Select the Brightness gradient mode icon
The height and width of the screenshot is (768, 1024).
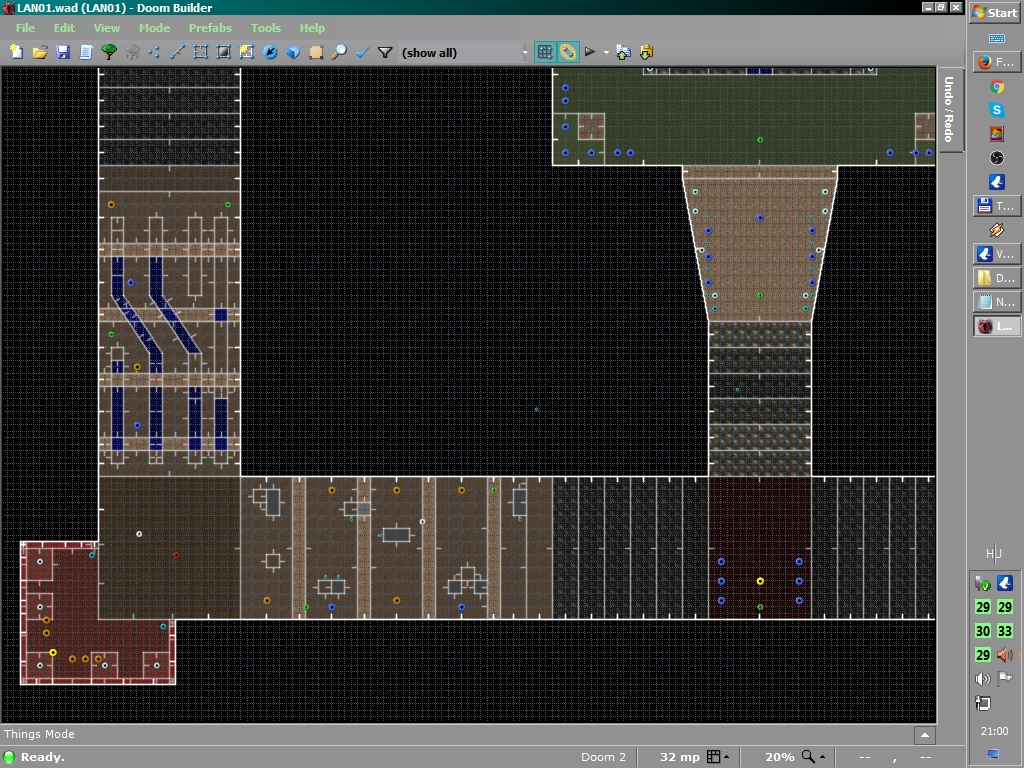tap(223, 52)
